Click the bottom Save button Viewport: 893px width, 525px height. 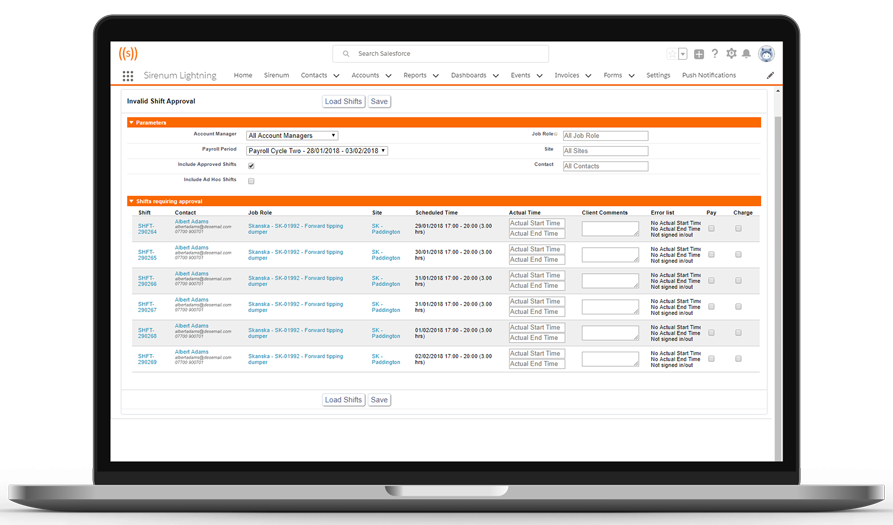(x=379, y=400)
